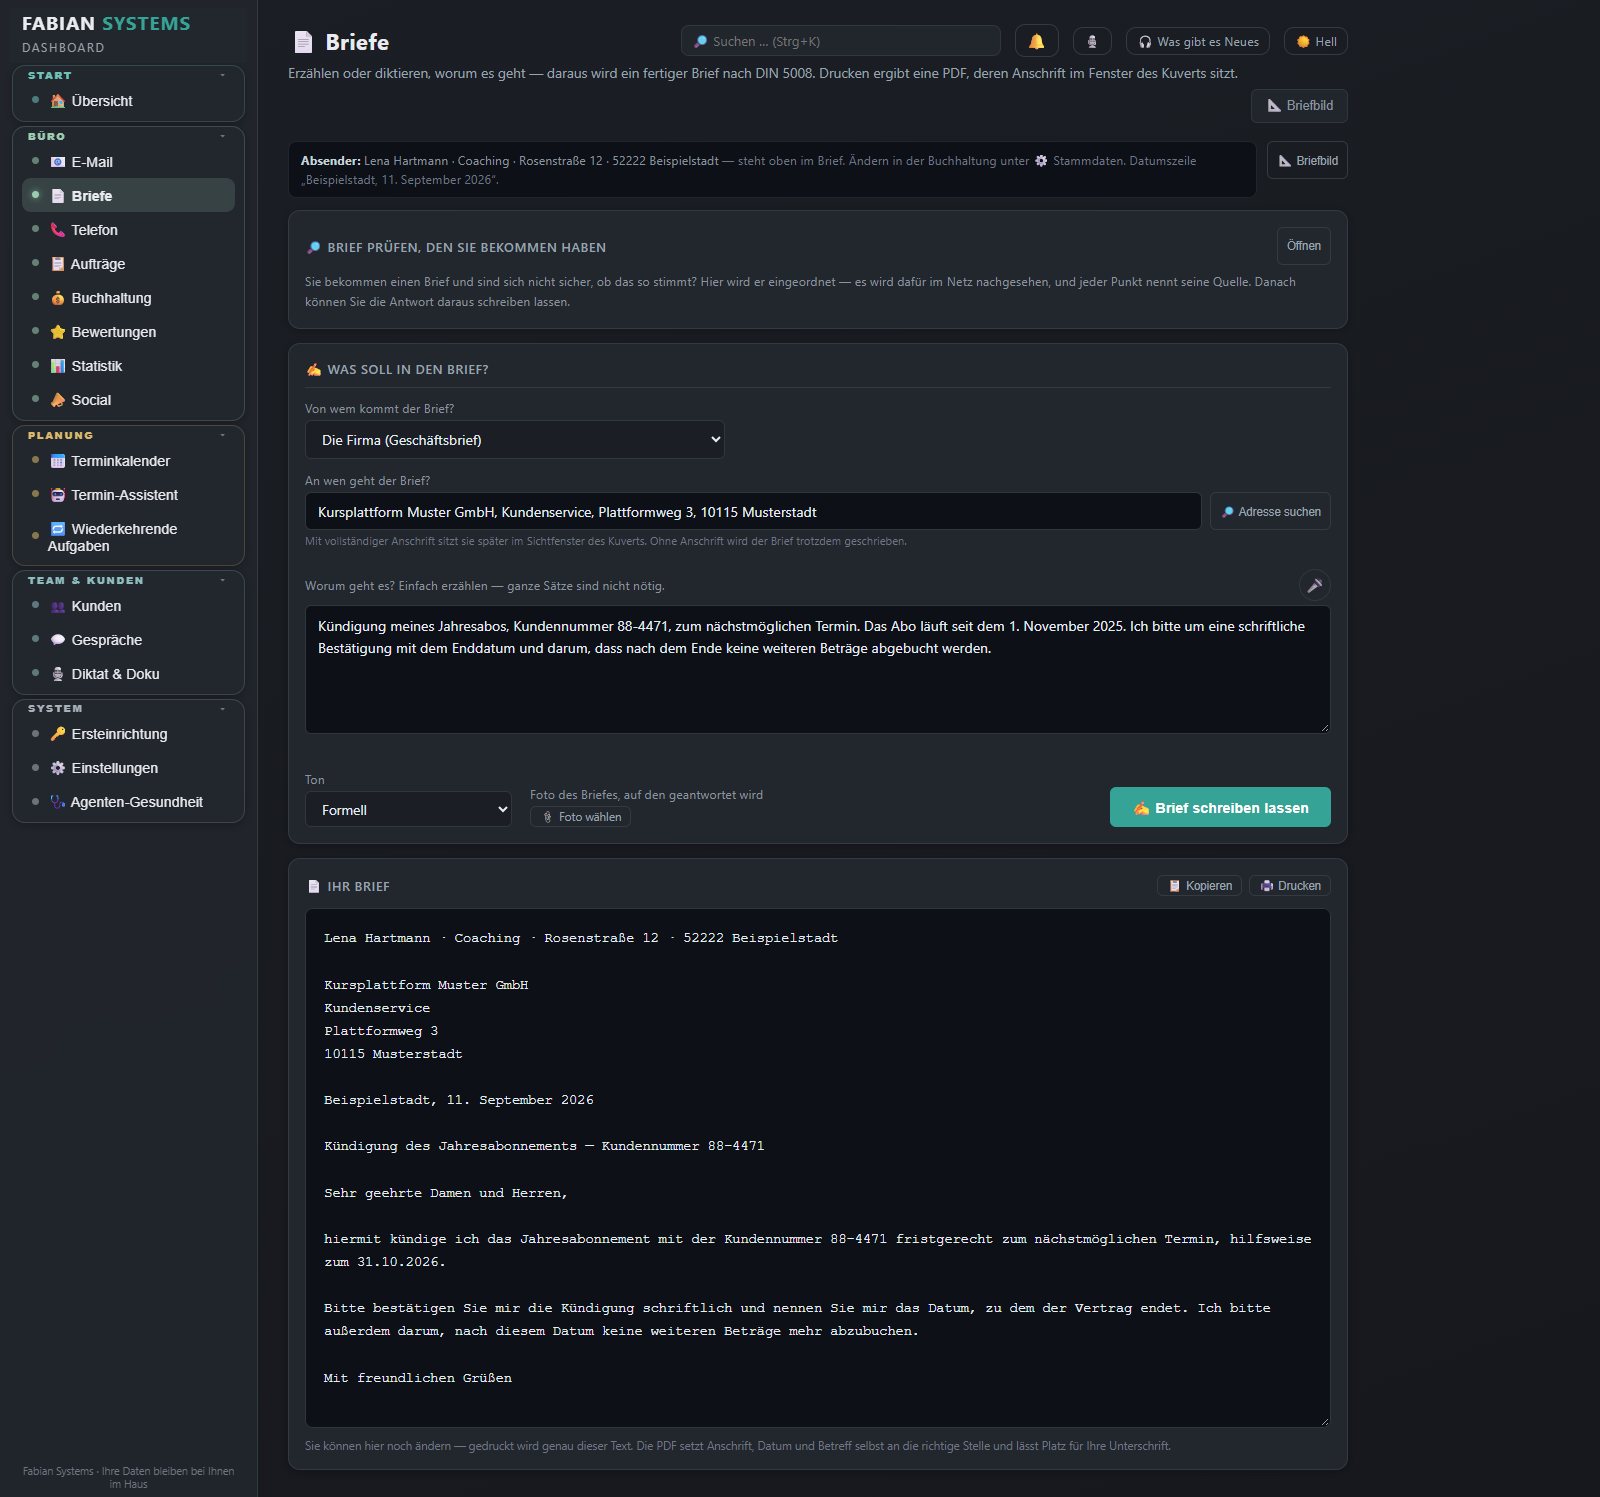Click the star icon for Bewertungen

(x=58, y=332)
